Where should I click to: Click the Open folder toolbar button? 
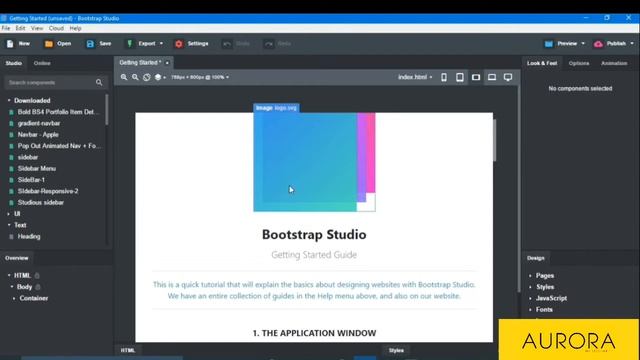pos(58,44)
